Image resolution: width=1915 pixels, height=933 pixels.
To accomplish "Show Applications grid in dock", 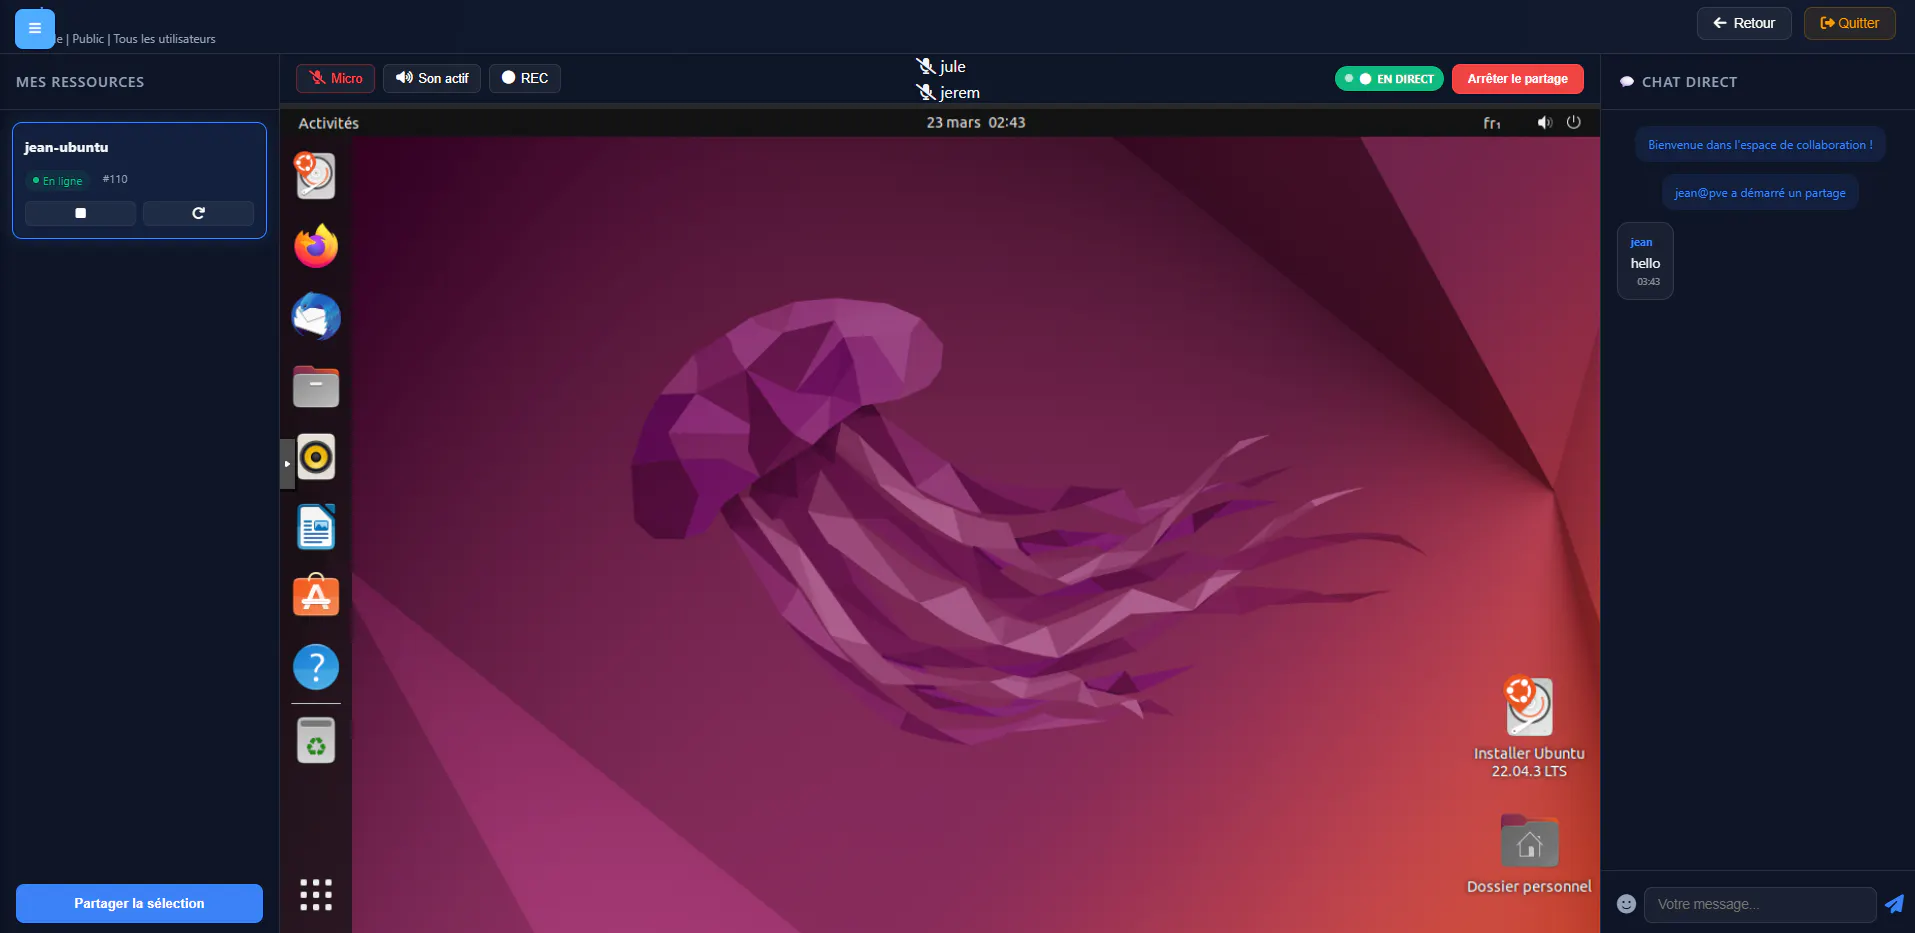I will tap(316, 895).
